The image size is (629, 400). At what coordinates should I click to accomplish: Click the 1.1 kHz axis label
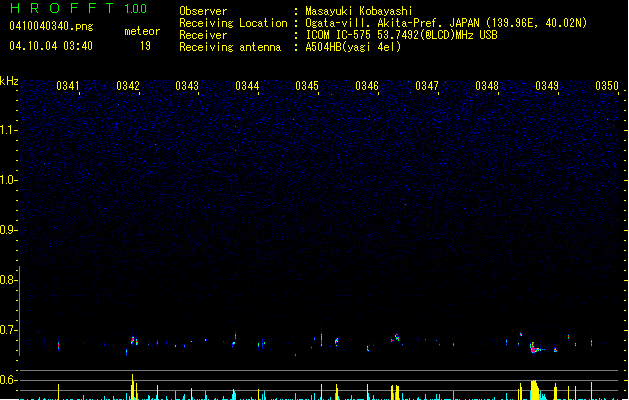(8, 130)
